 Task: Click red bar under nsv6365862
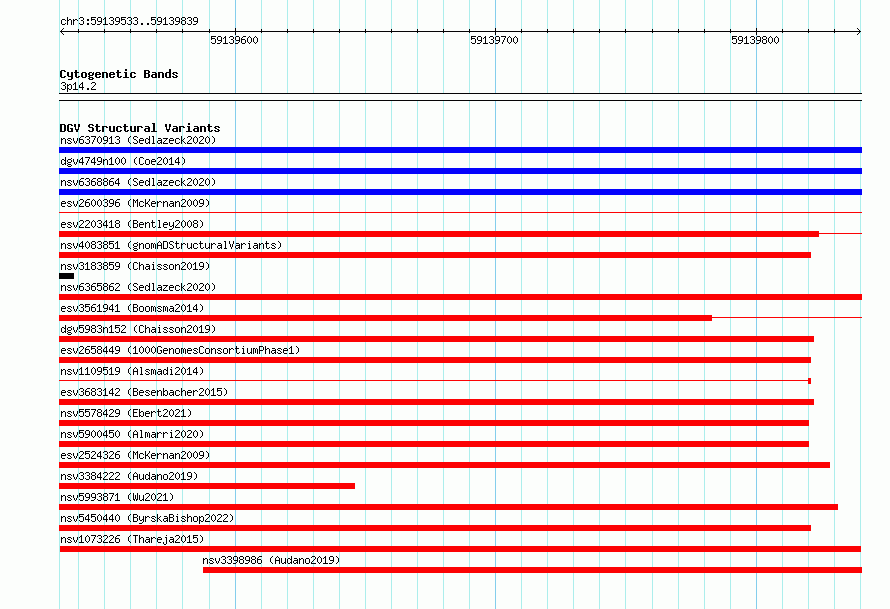(x=460, y=297)
